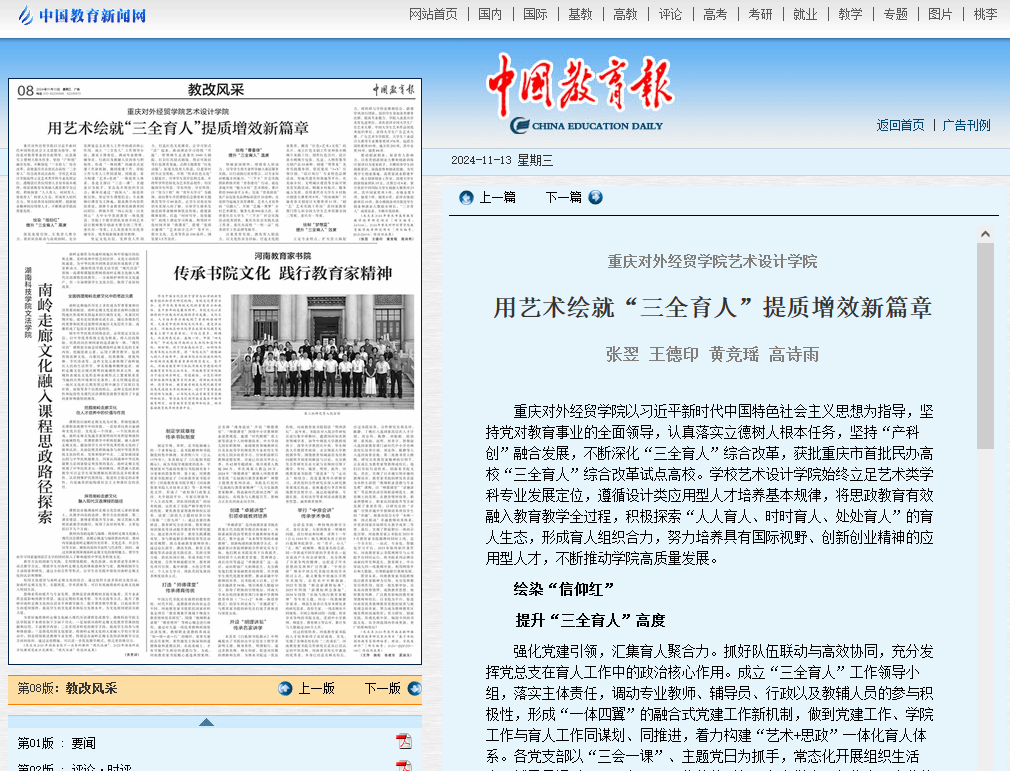This screenshot has height=771, width=1010.
Task: Open 网站首页 in the top navigation
Action: pos(433,14)
